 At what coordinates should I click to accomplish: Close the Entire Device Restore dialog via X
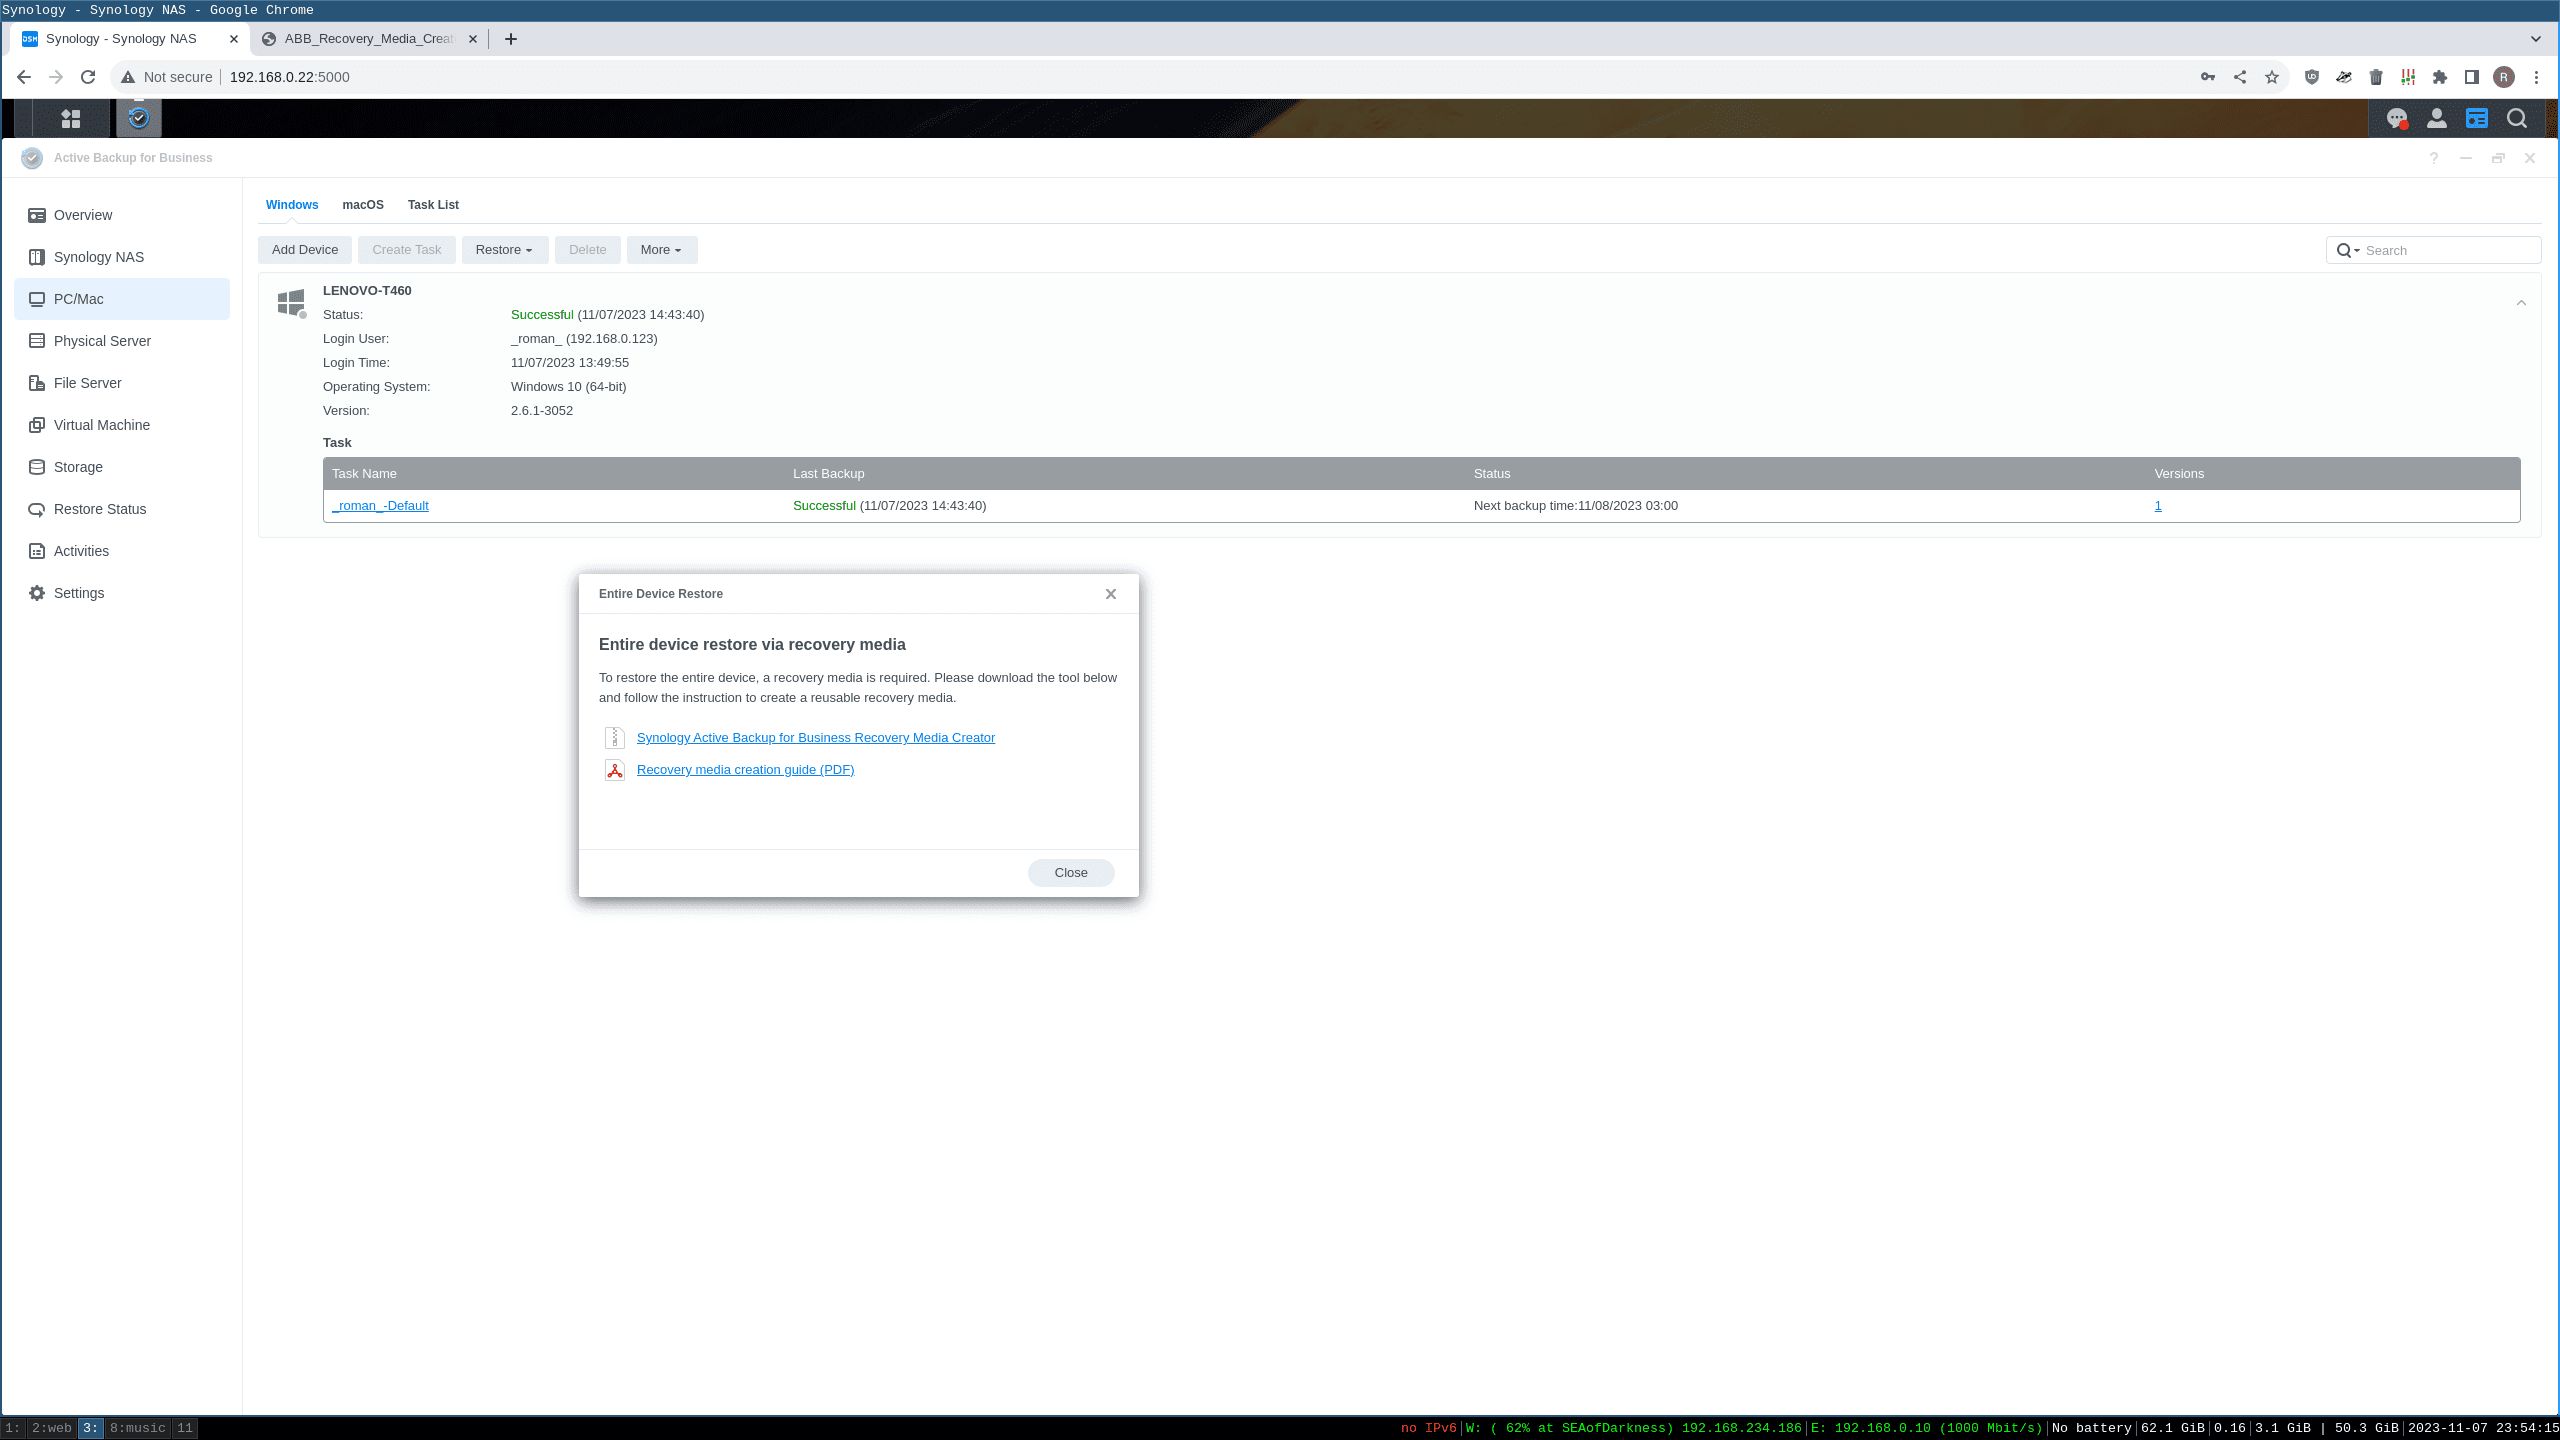click(x=1111, y=594)
